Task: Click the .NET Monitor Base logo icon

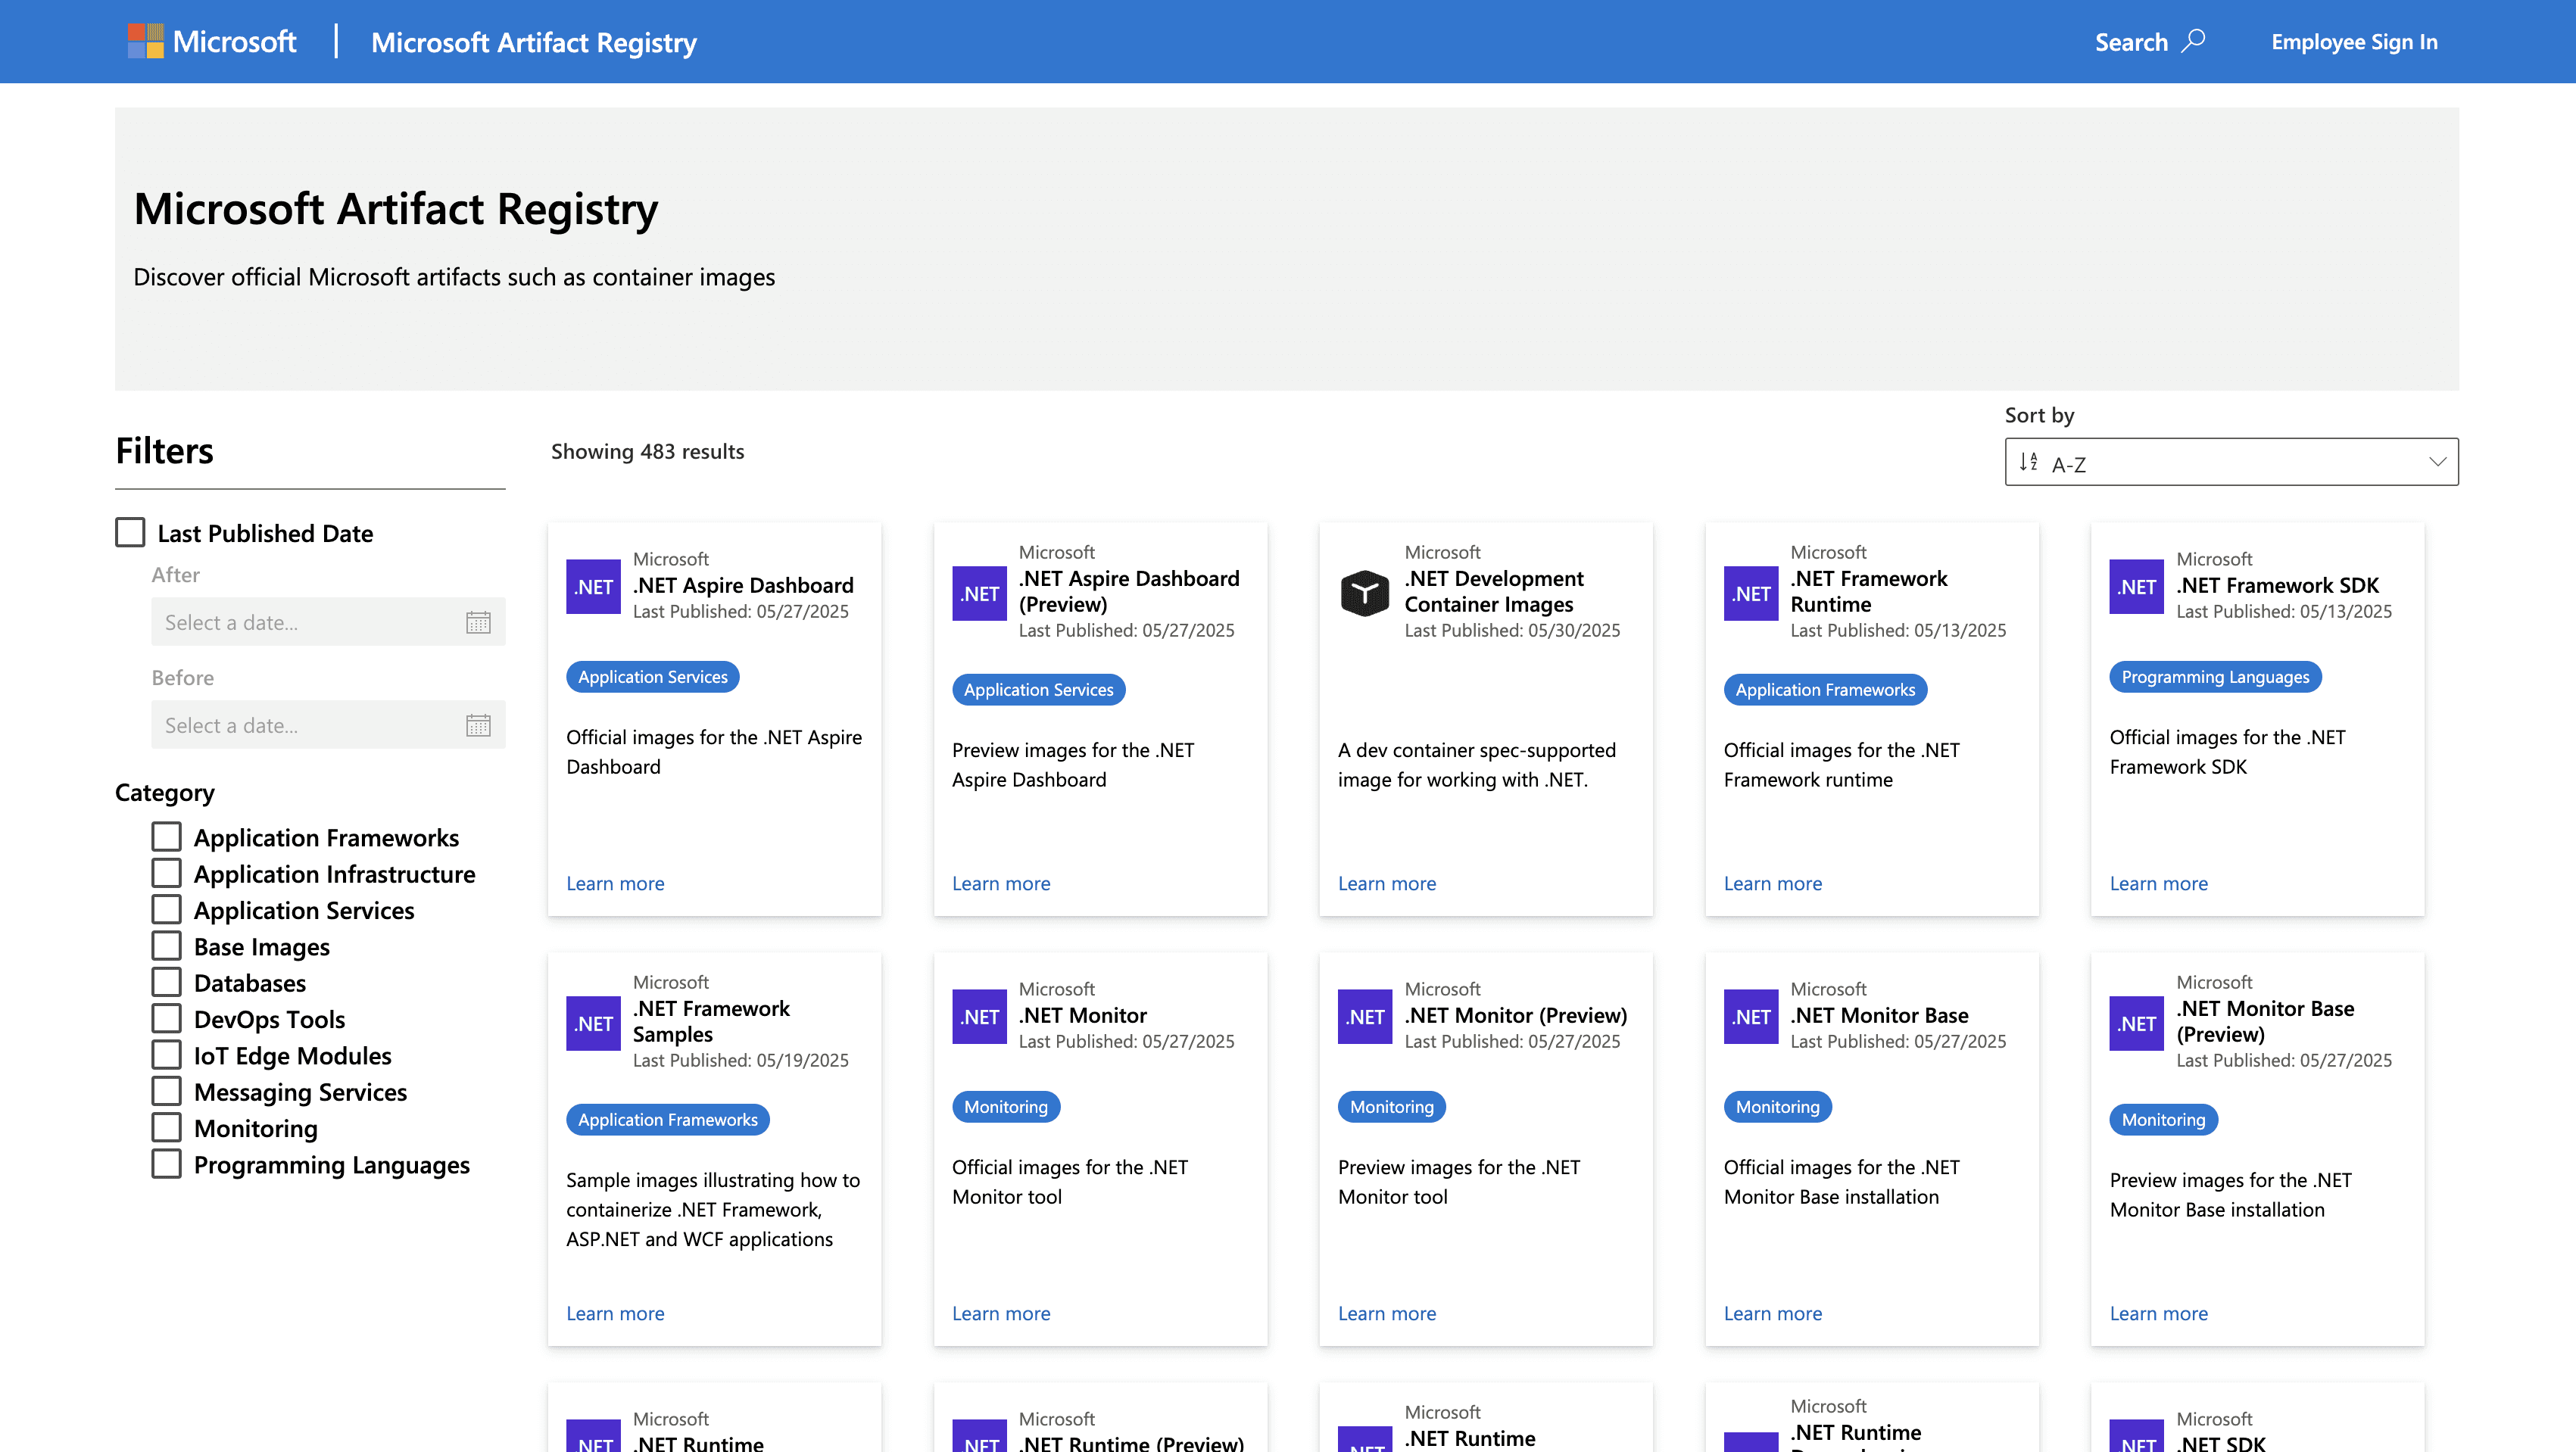Action: [x=1751, y=1016]
